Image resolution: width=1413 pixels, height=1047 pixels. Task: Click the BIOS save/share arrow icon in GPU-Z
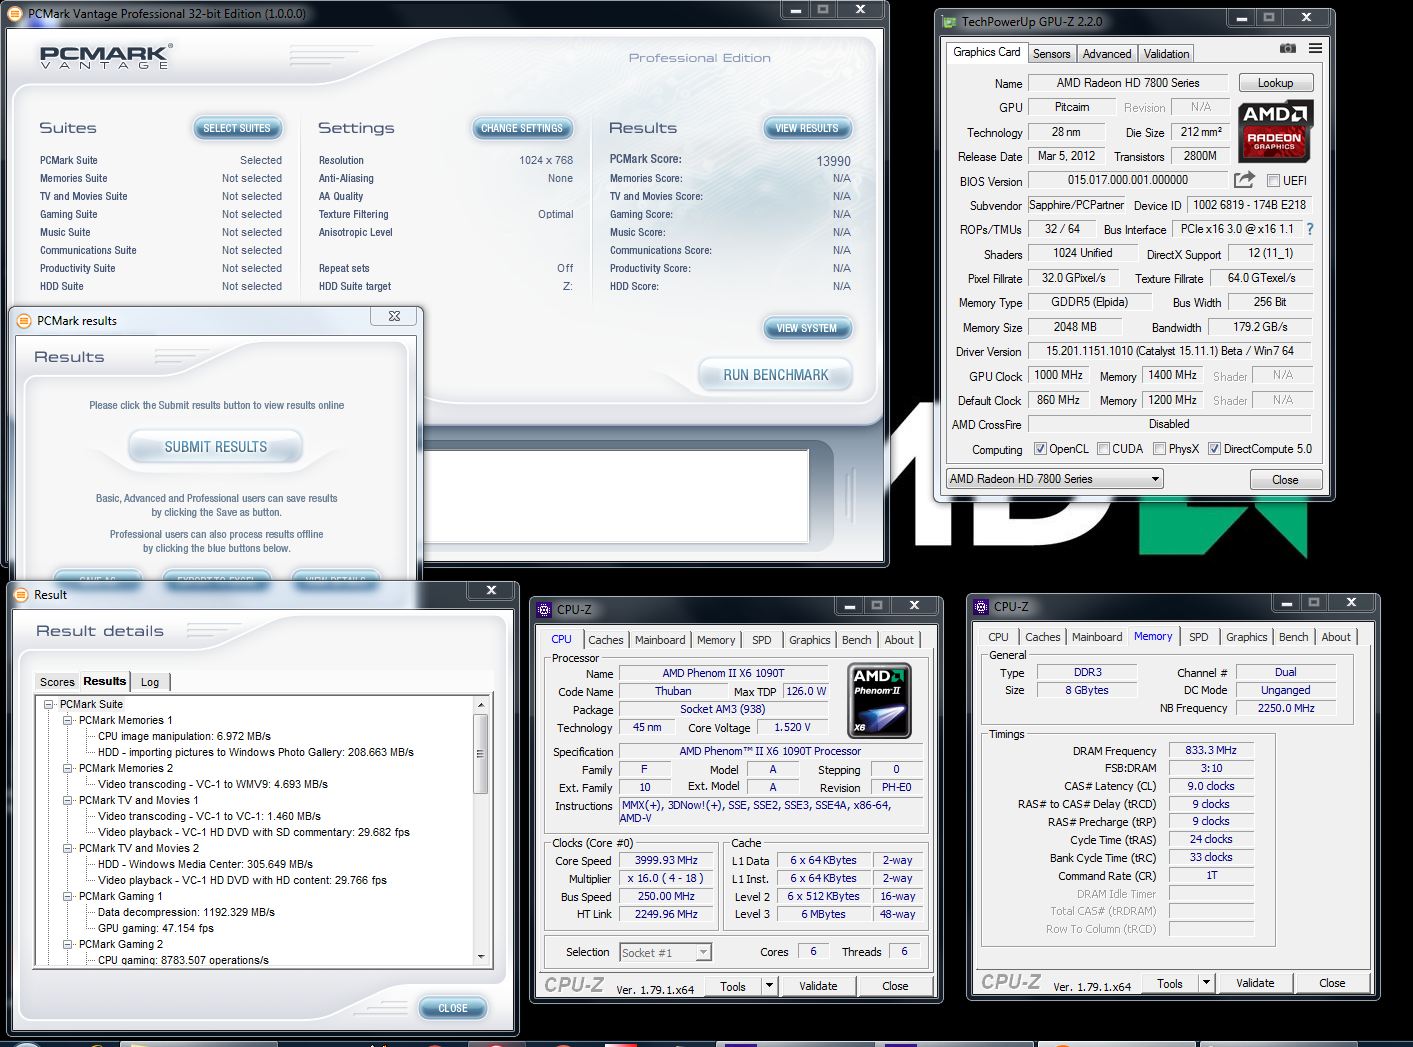tap(1244, 180)
